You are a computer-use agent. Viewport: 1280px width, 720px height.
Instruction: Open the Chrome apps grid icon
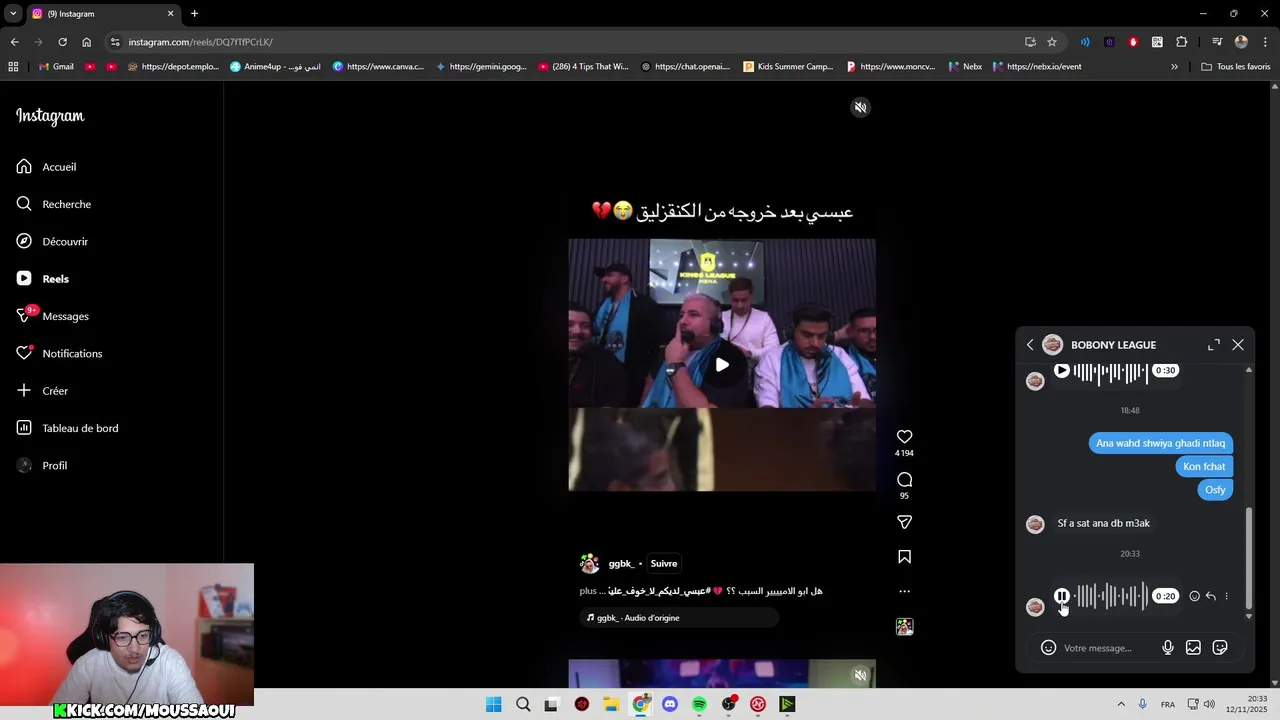pyautogui.click(x=13, y=67)
